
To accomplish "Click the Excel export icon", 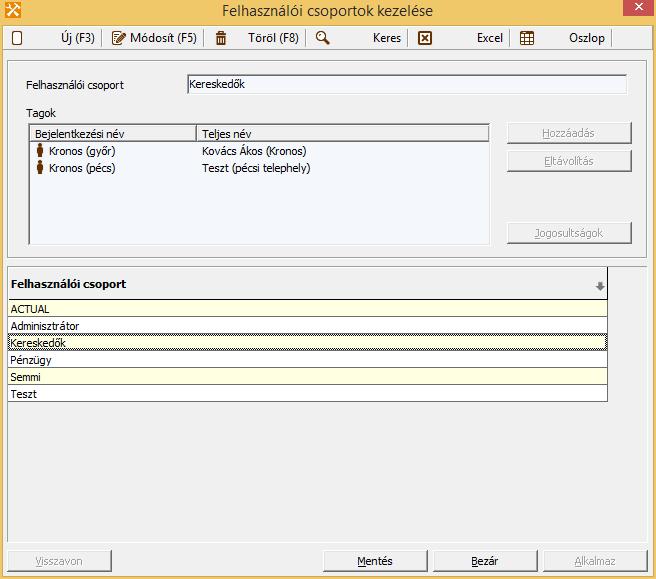I will pyautogui.click(x=425, y=38).
